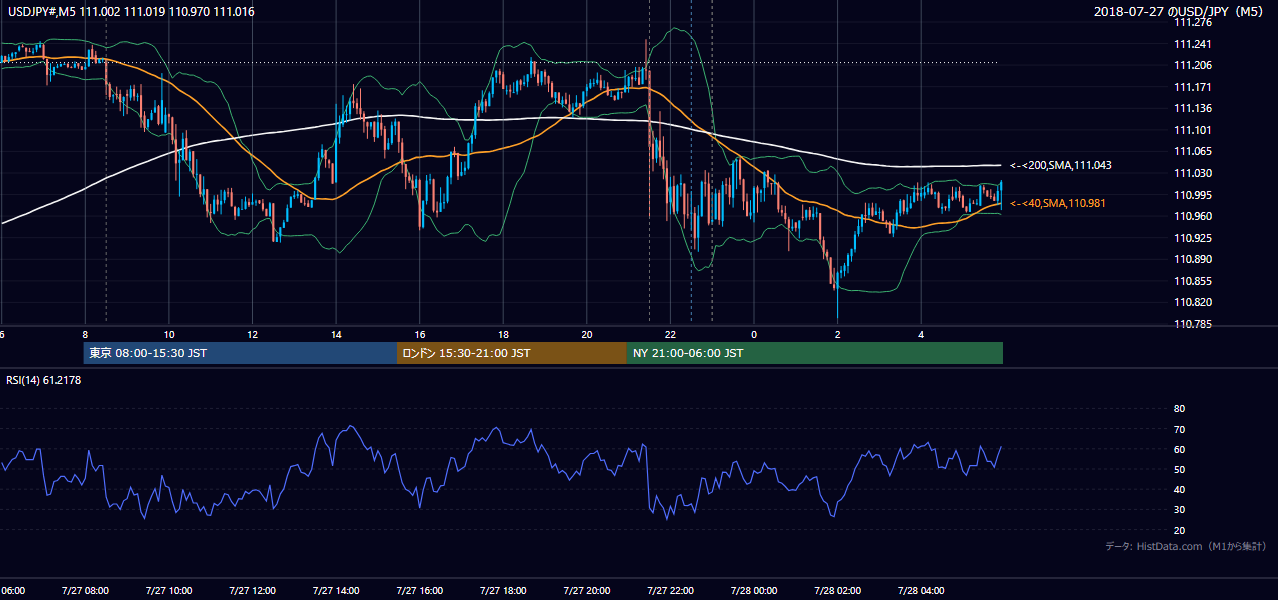Click hour label 4 under the price chart

point(921,334)
